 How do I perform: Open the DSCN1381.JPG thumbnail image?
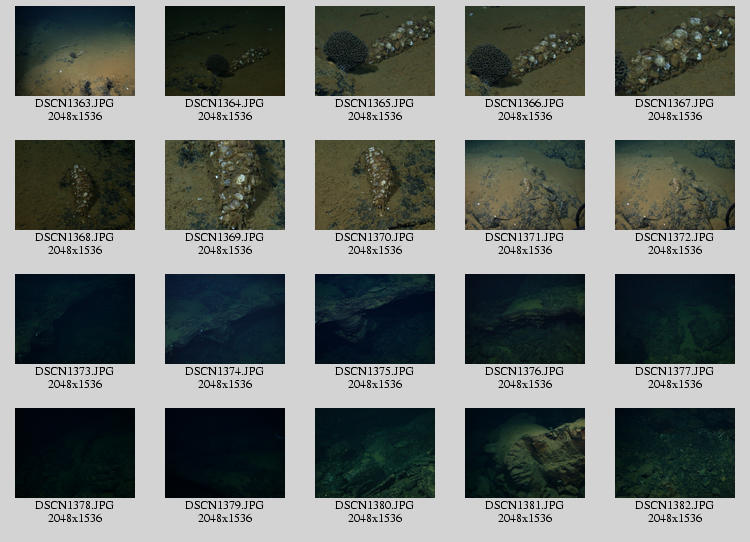tap(525, 453)
